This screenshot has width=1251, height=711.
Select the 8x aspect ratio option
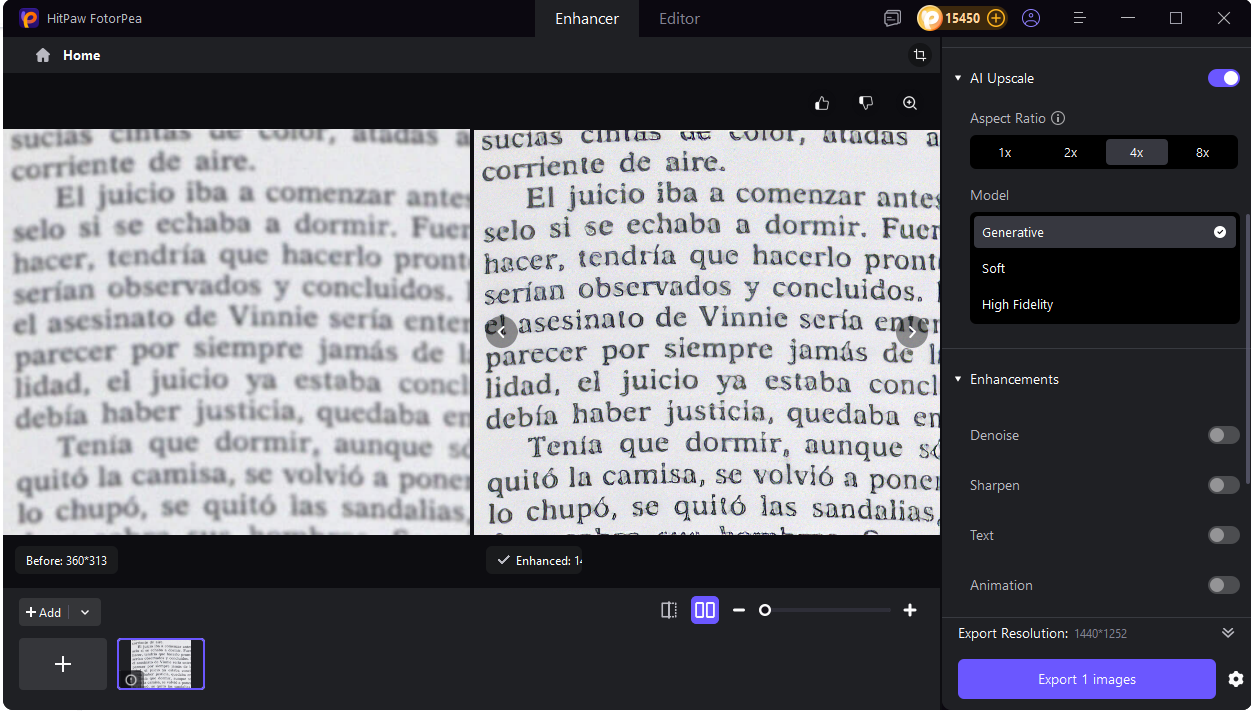[1202, 152]
